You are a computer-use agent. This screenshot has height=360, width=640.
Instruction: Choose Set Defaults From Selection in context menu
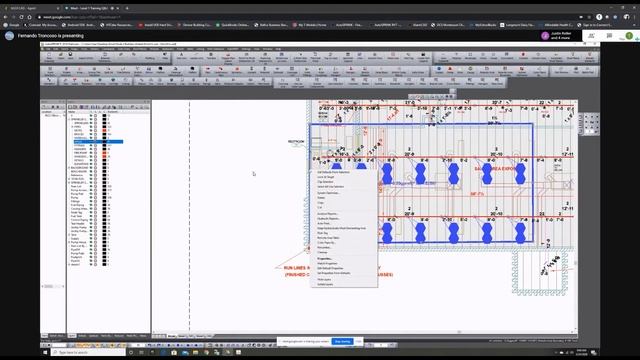tap(333, 172)
